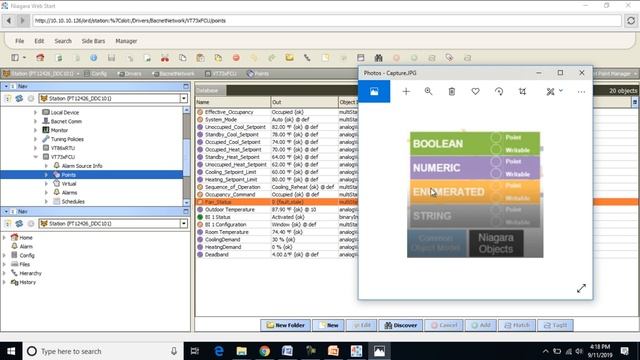Expand the Local Device tree node
640x360 pixels.
click(36, 112)
